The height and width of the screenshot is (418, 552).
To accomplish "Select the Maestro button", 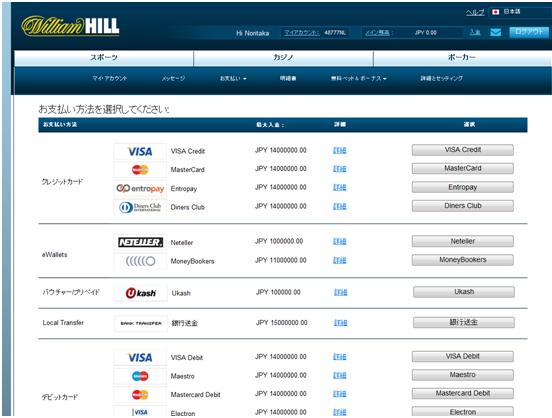I will point(463,375).
